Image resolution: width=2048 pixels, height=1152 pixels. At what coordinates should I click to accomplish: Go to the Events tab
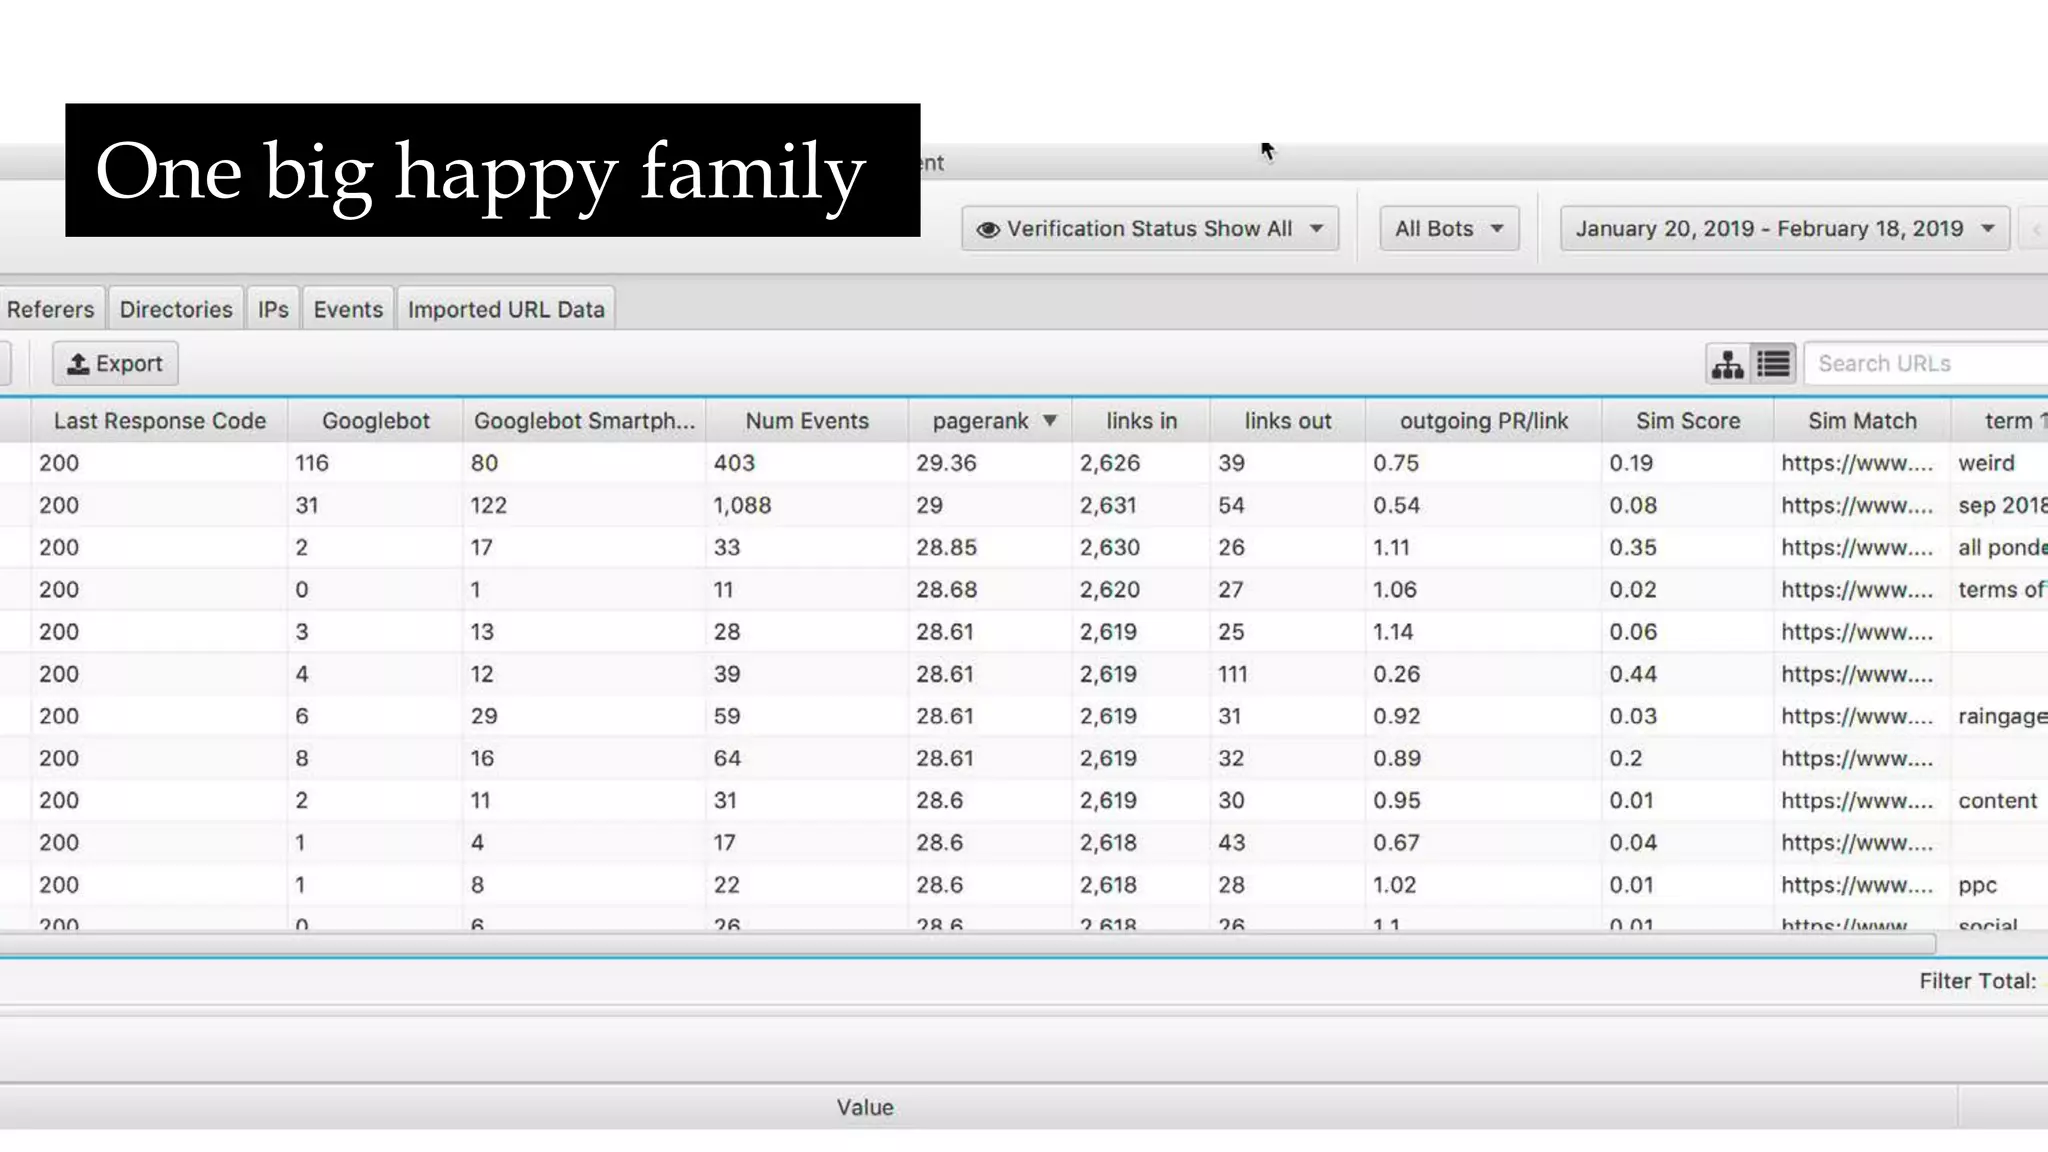click(348, 309)
